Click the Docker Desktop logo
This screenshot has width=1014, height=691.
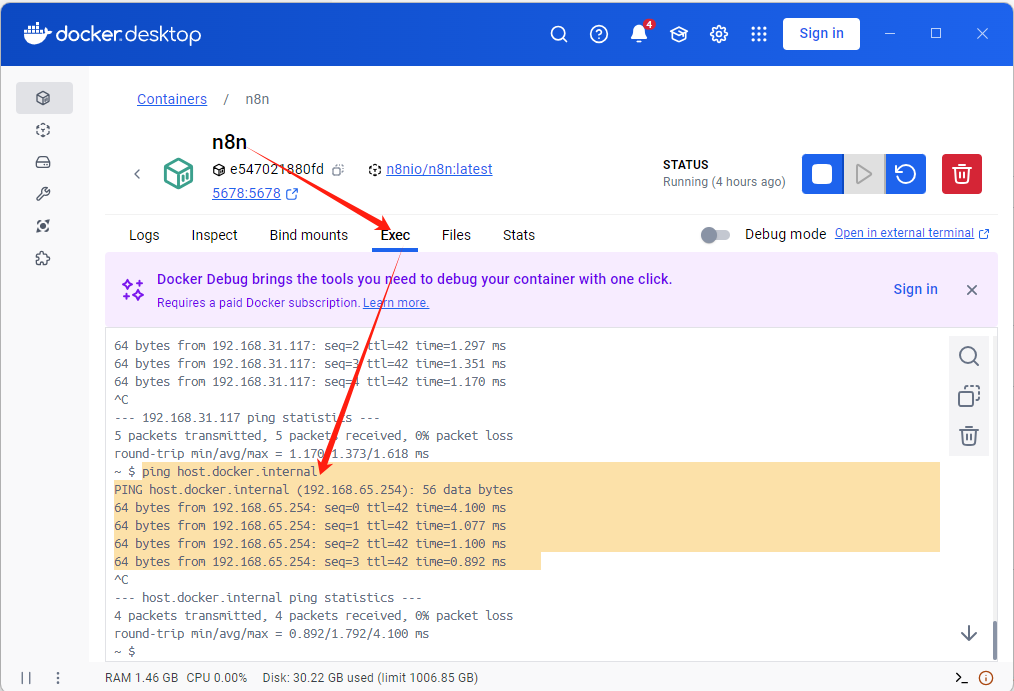(x=113, y=34)
